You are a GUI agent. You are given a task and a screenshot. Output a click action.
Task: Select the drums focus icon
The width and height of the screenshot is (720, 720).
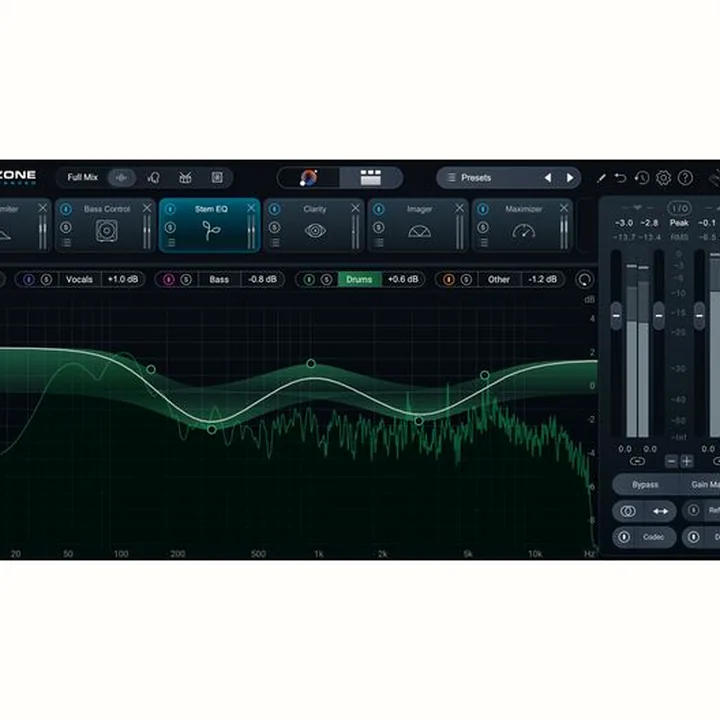coord(185,178)
